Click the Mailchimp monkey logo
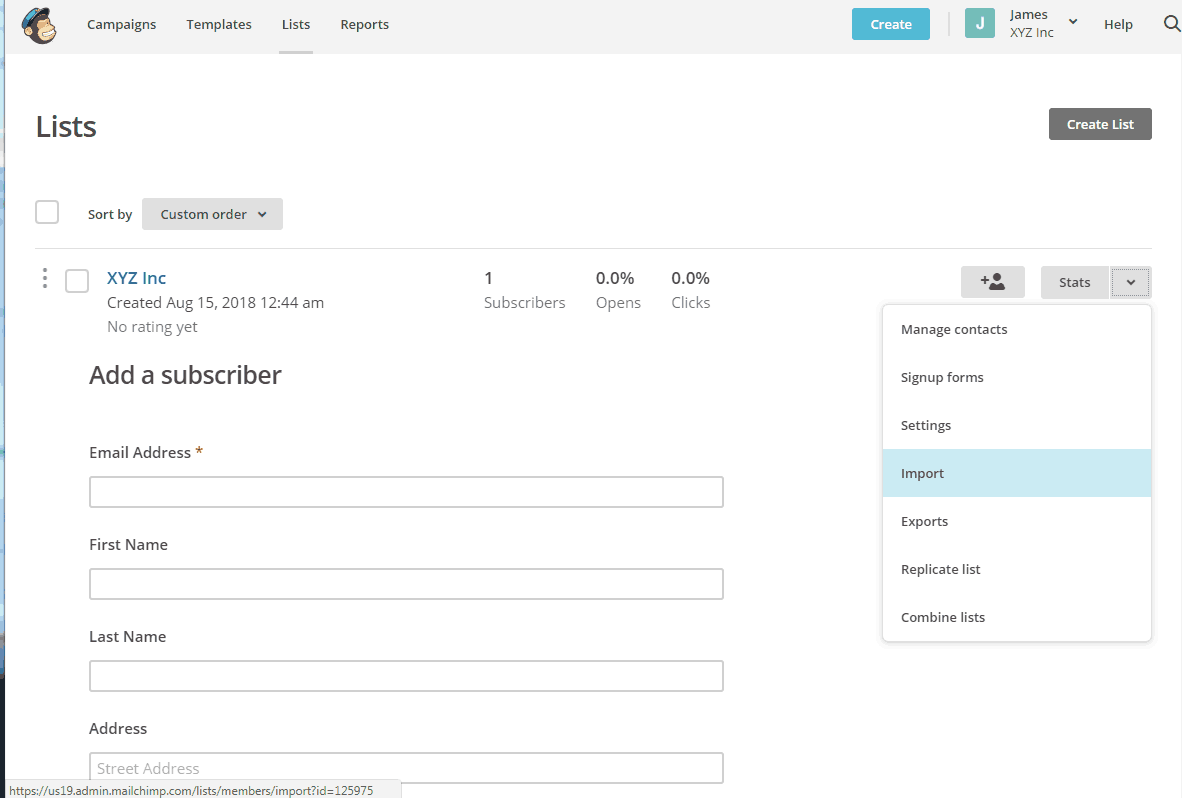This screenshot has height=798, width=1182. click(x=39, y=26)
